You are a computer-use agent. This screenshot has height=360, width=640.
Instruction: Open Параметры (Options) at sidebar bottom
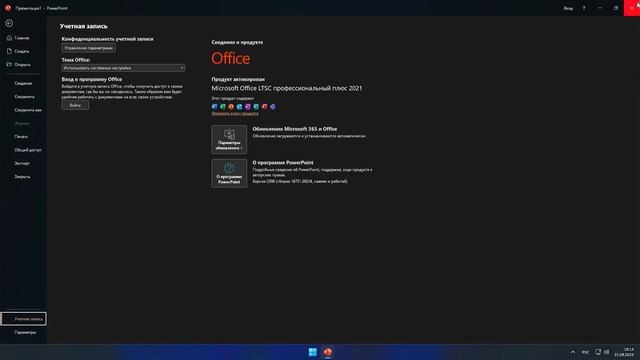coord(25,332)
